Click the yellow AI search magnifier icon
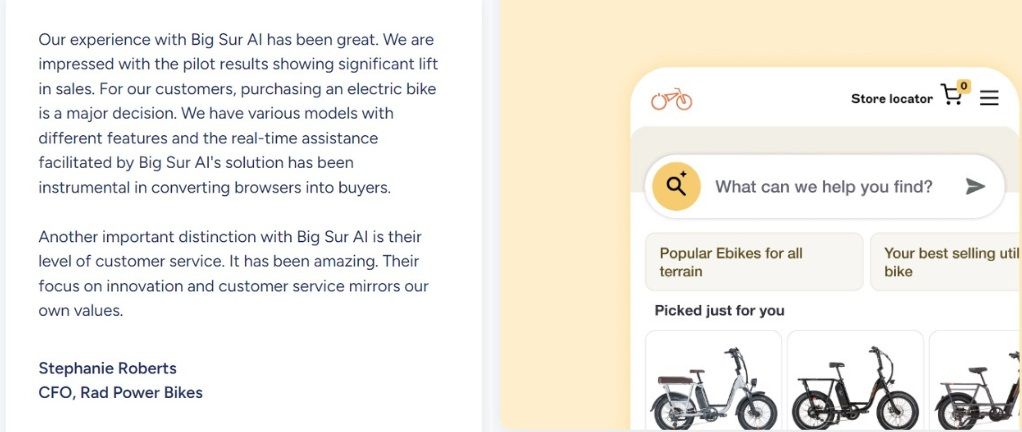This screenshot has height=432, width=1022. 676,186
